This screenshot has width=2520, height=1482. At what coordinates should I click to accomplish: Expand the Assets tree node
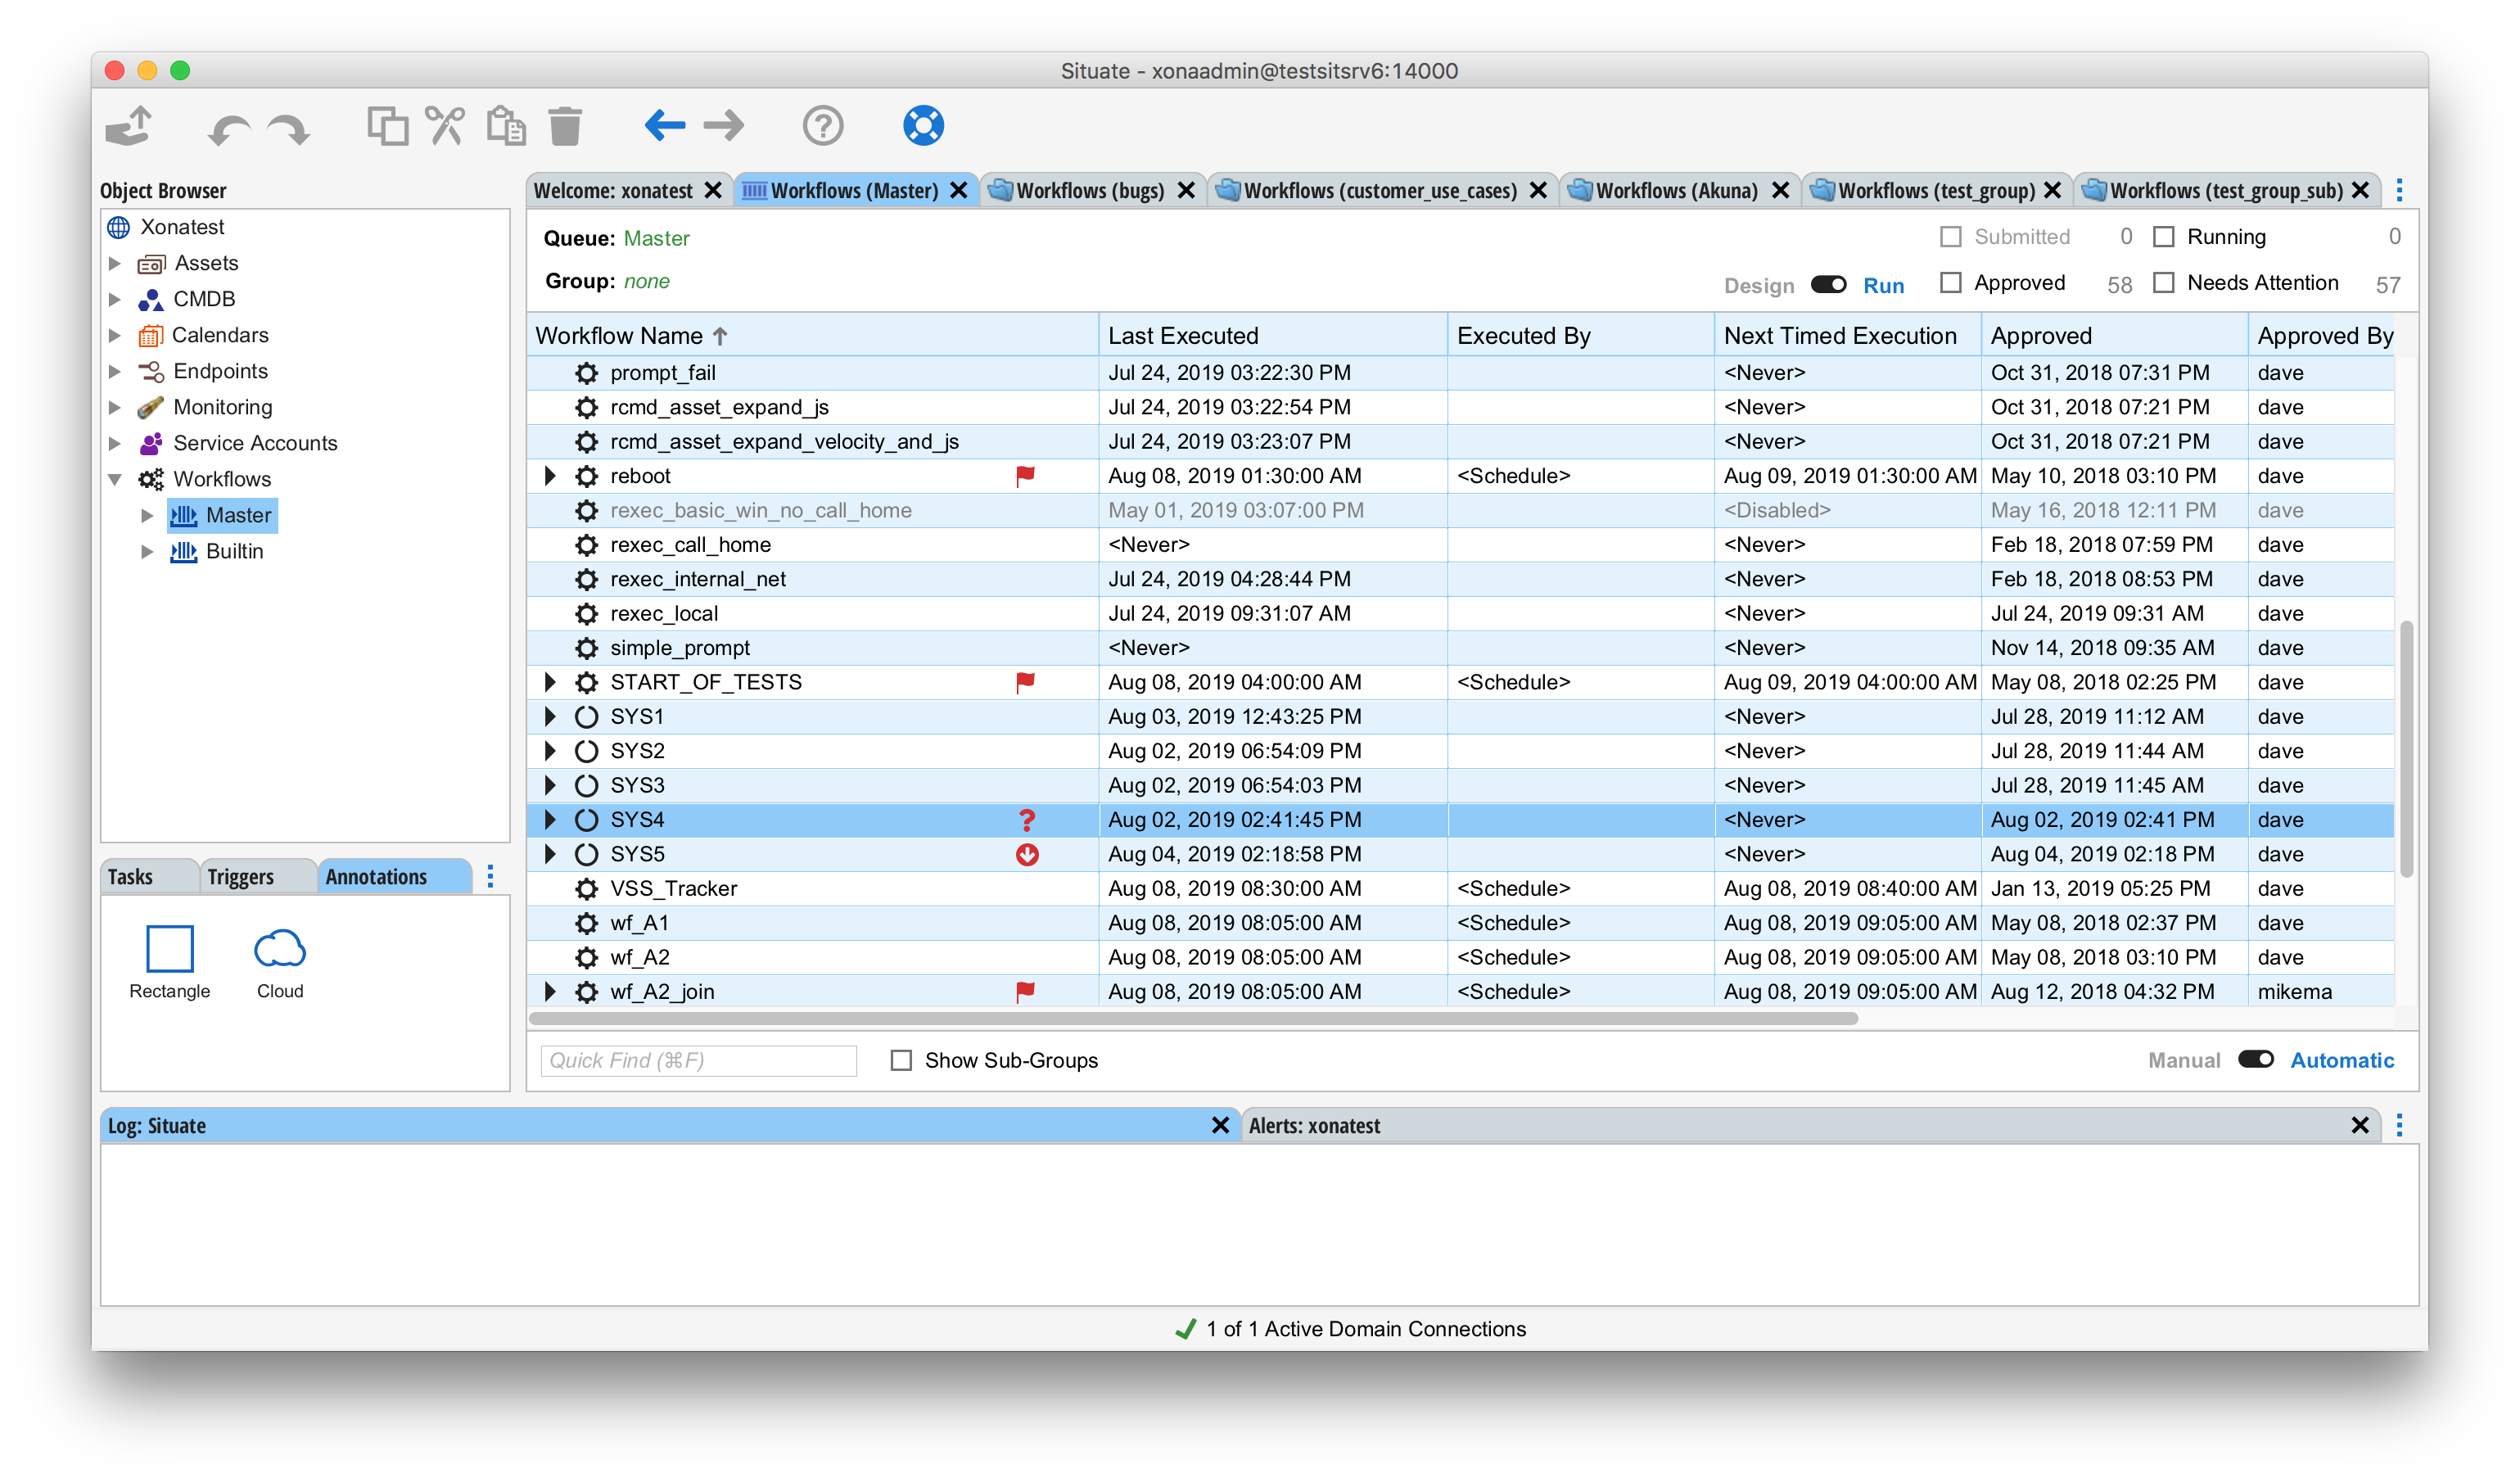pyautogui.click(x=115, y=263)
